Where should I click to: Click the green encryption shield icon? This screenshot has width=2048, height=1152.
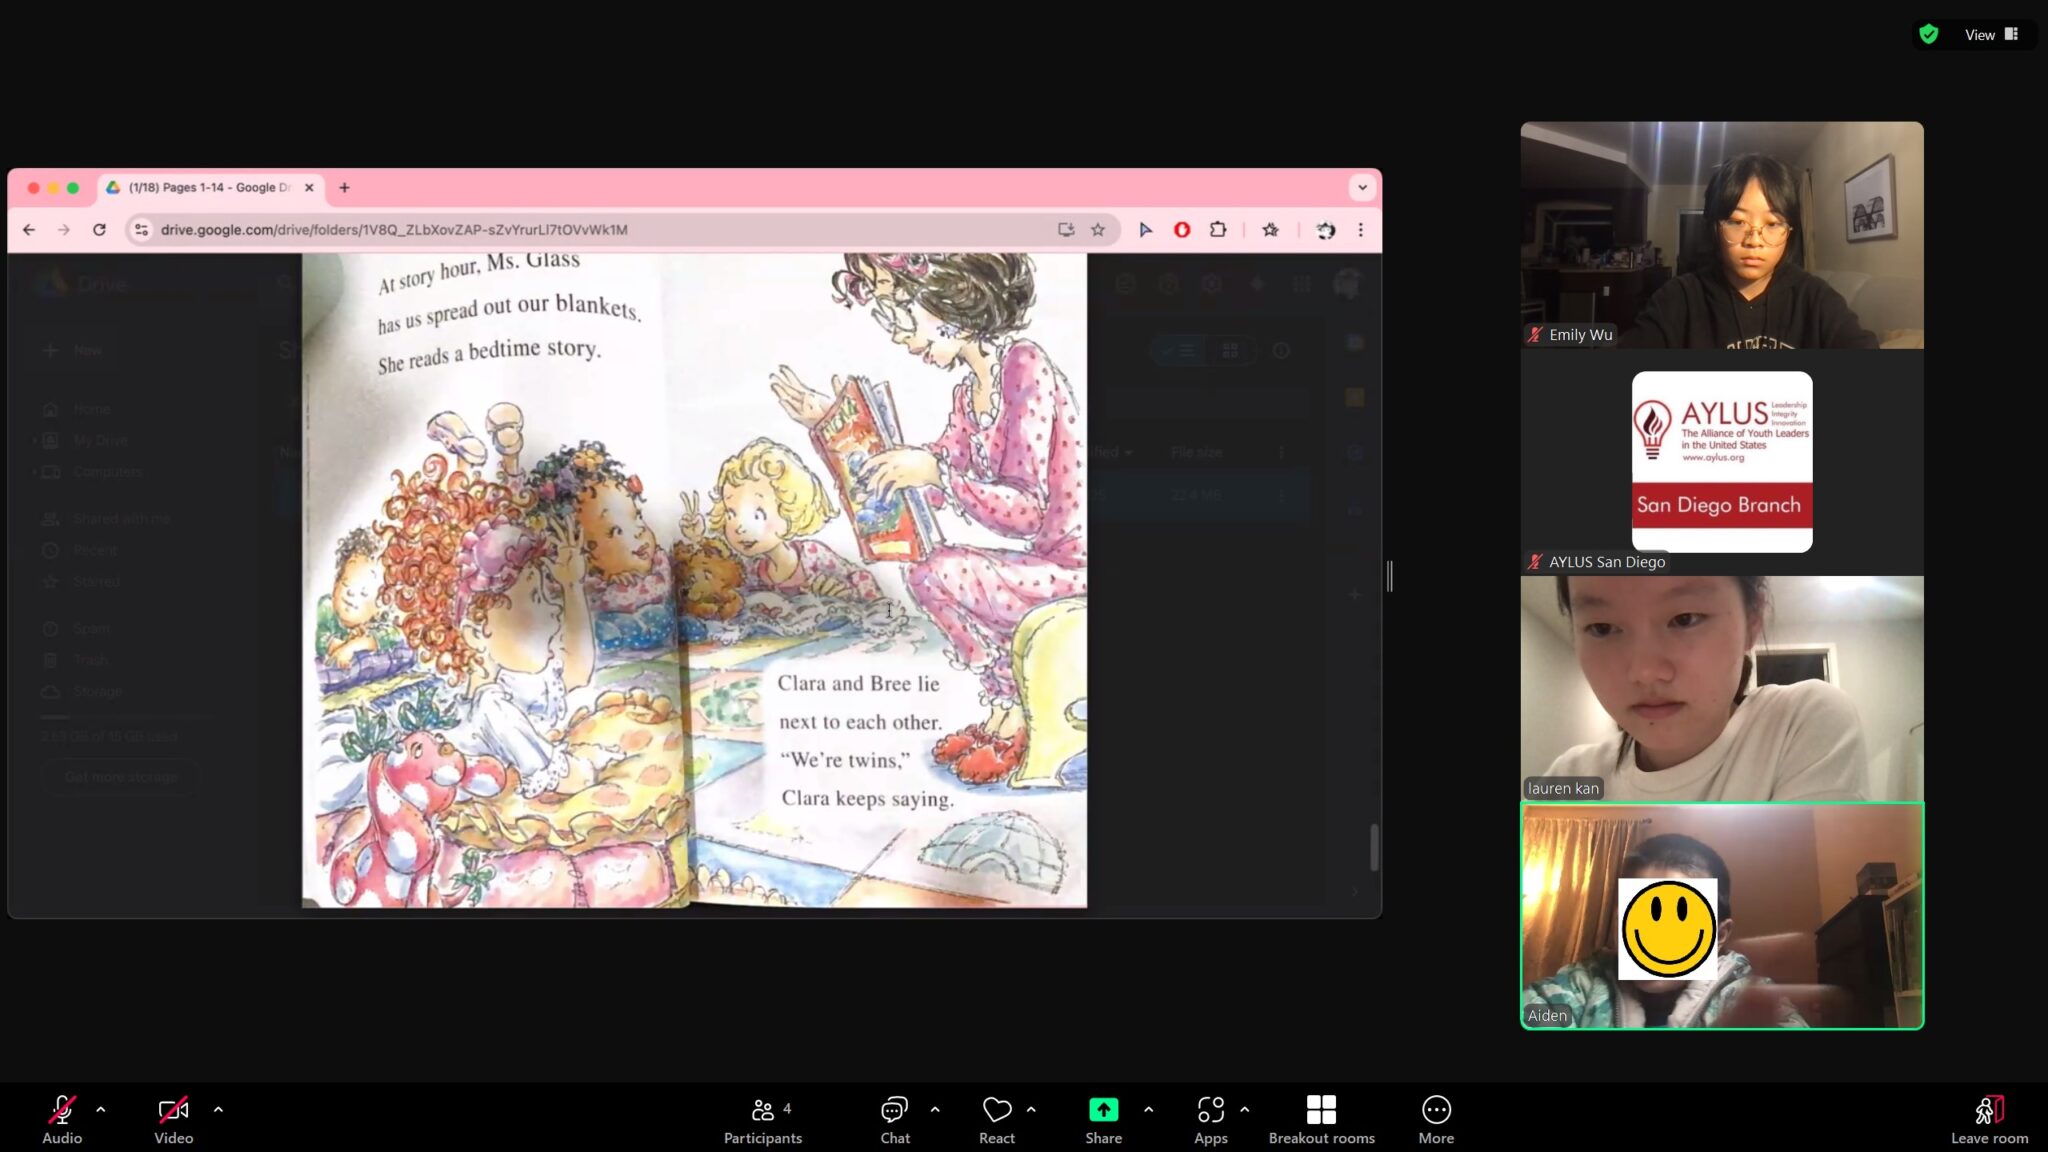(1929, 34)
